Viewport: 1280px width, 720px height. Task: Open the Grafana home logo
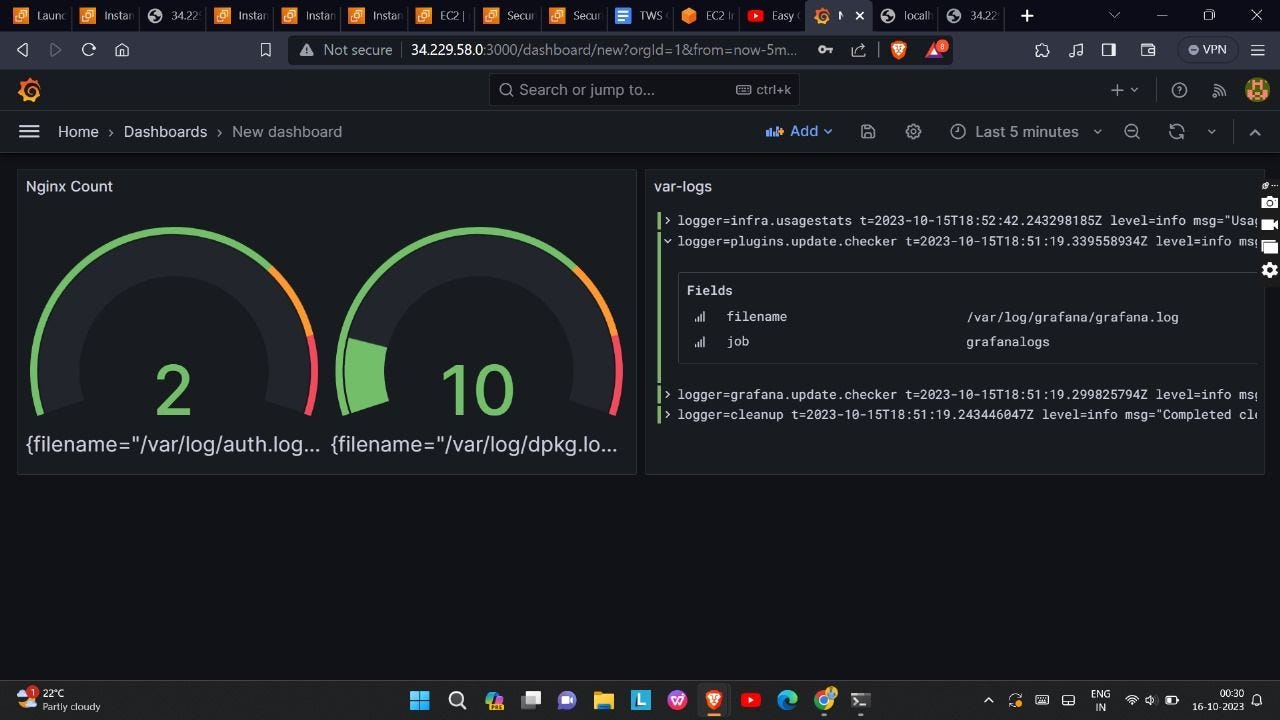(x=29, y=90)
